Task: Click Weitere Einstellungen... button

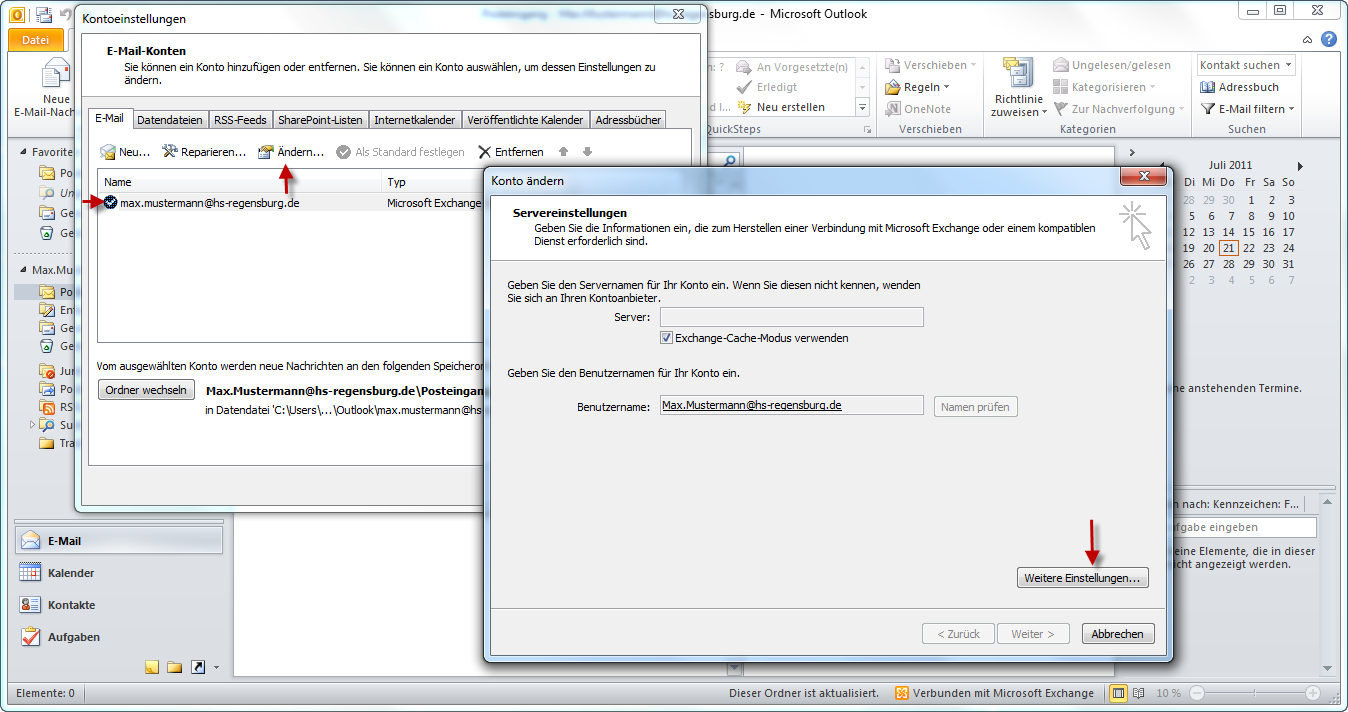Action: tap(1082, 578)
